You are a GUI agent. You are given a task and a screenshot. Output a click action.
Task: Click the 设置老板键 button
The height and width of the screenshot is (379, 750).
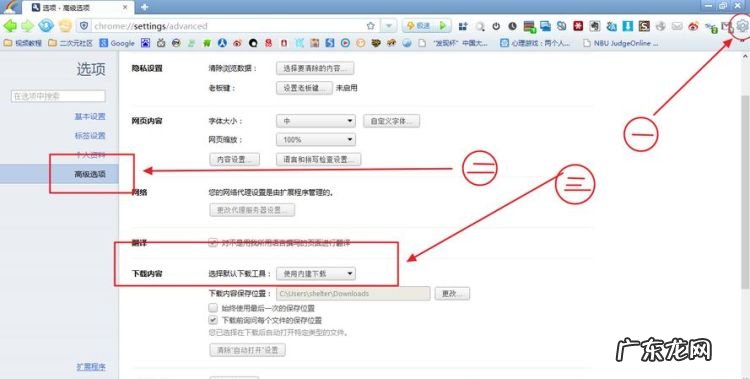(304, 88)
